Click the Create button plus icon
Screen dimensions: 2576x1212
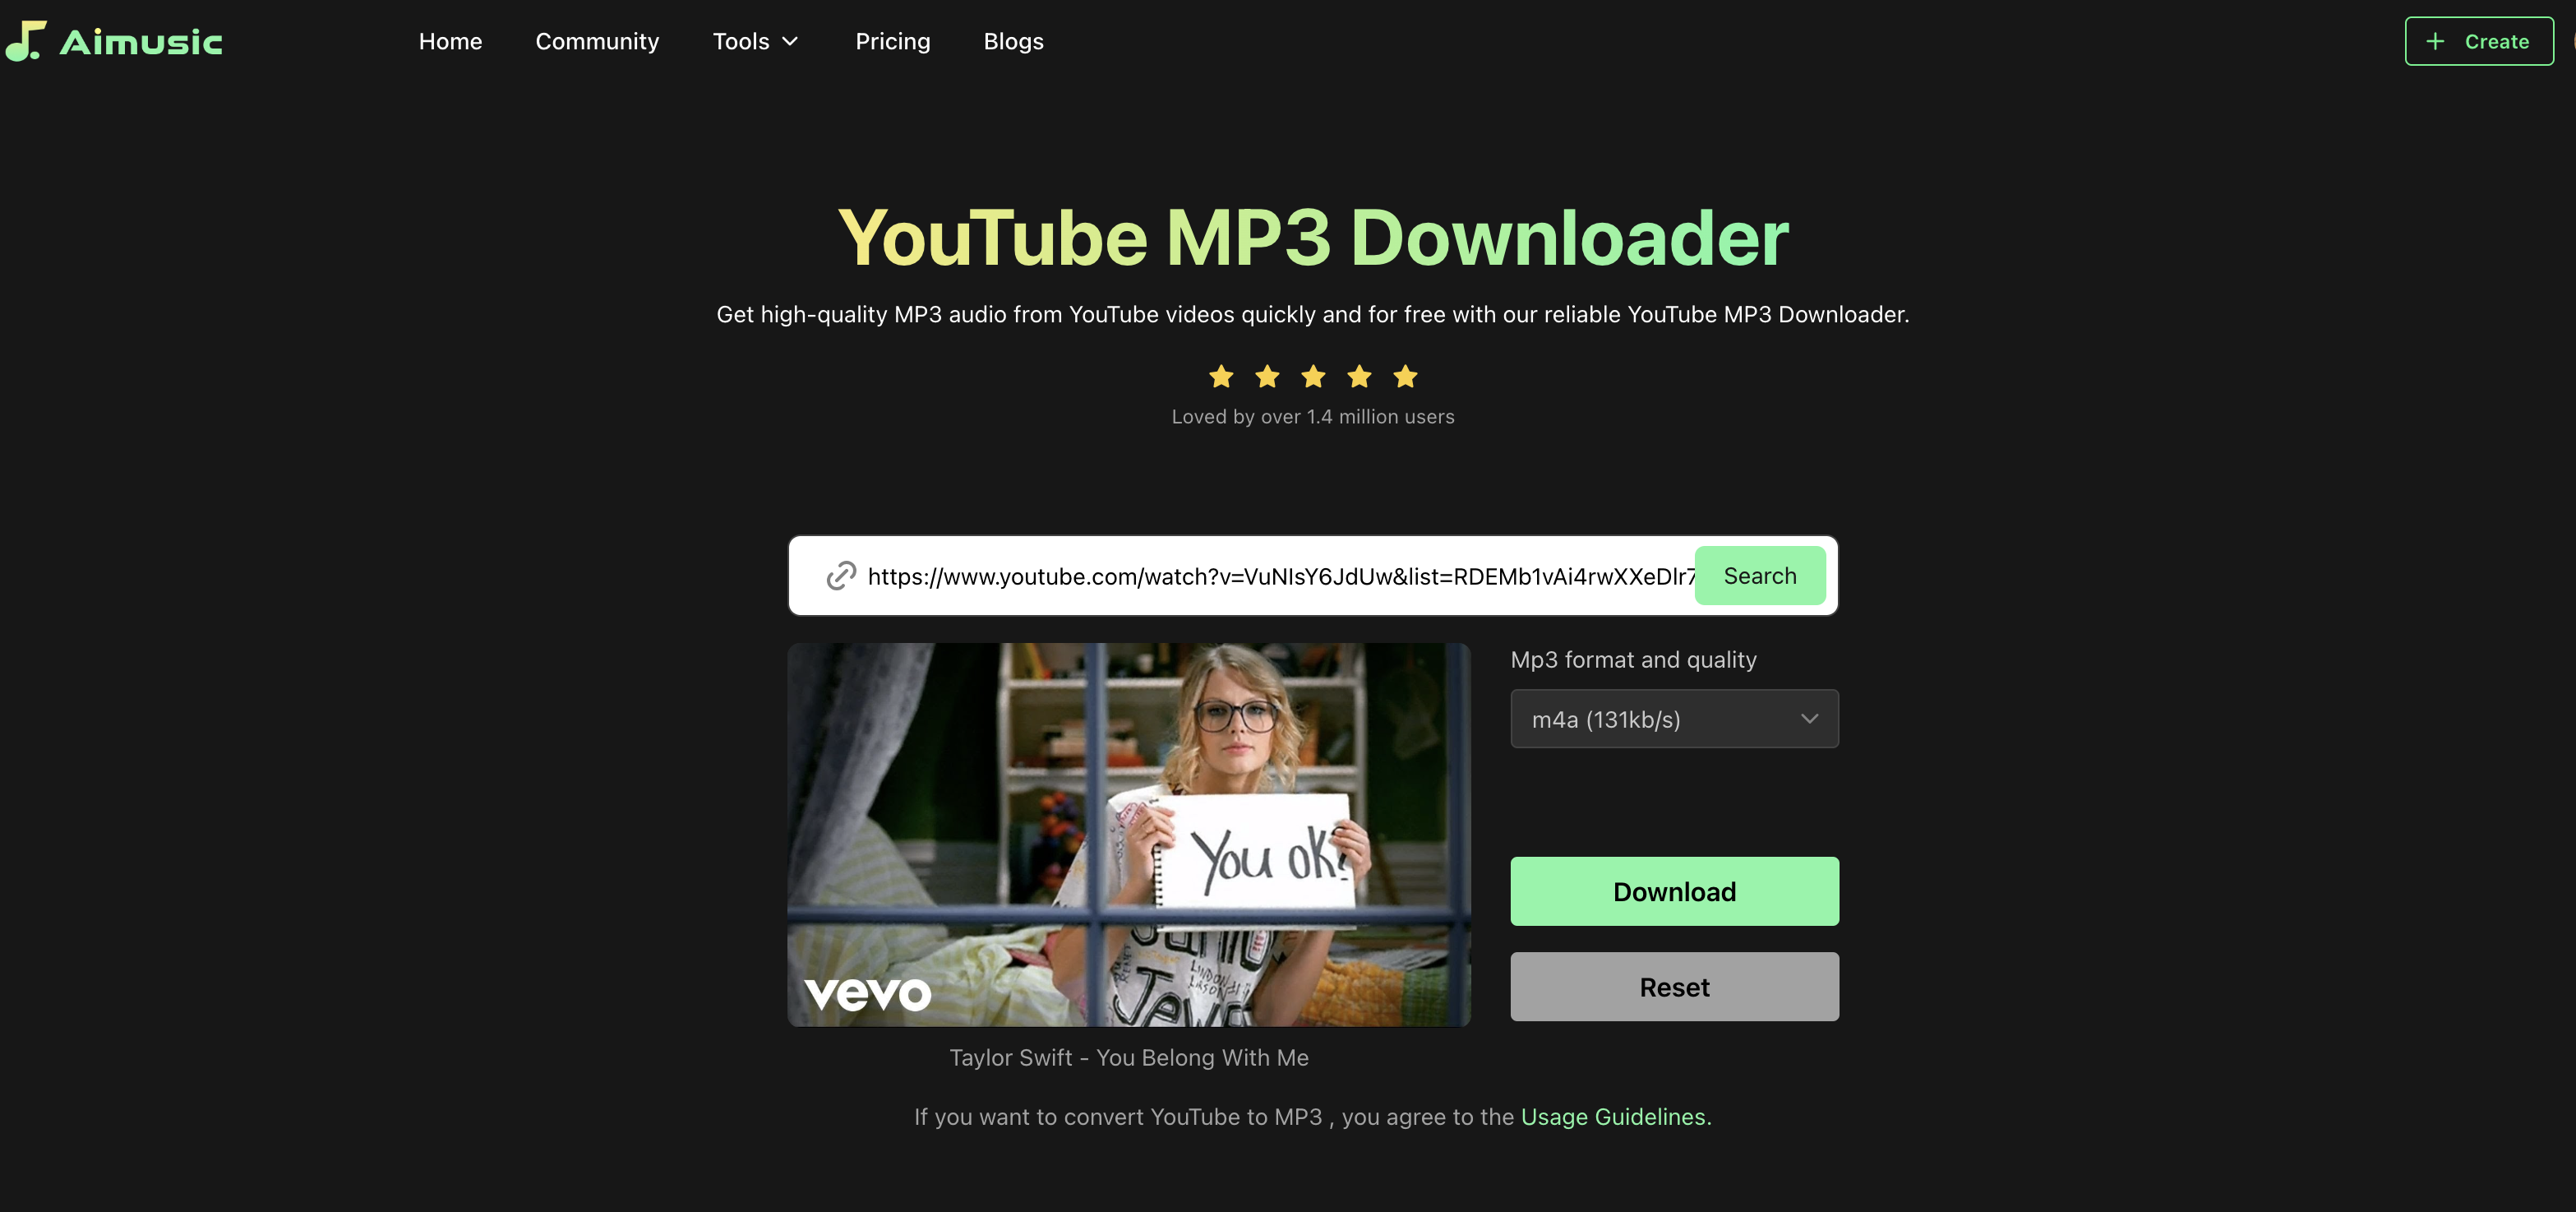[x=2438, y=39]
